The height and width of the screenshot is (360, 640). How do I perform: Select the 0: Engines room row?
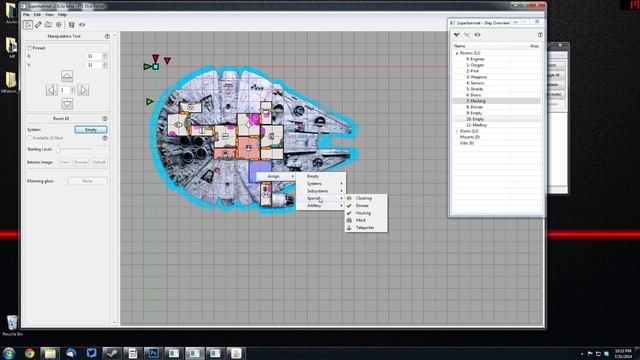[x=496, y=59]
